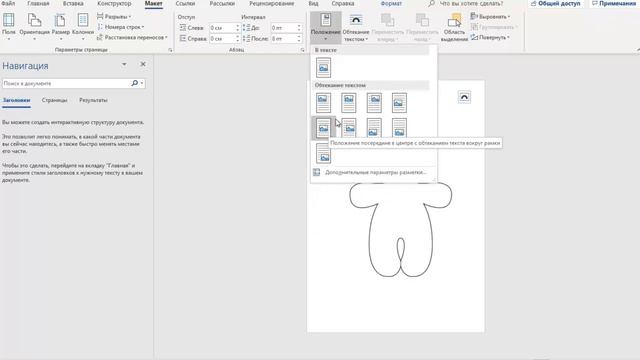
Task: Open the Размер paper size menu
Action: [x=61, y=26]
